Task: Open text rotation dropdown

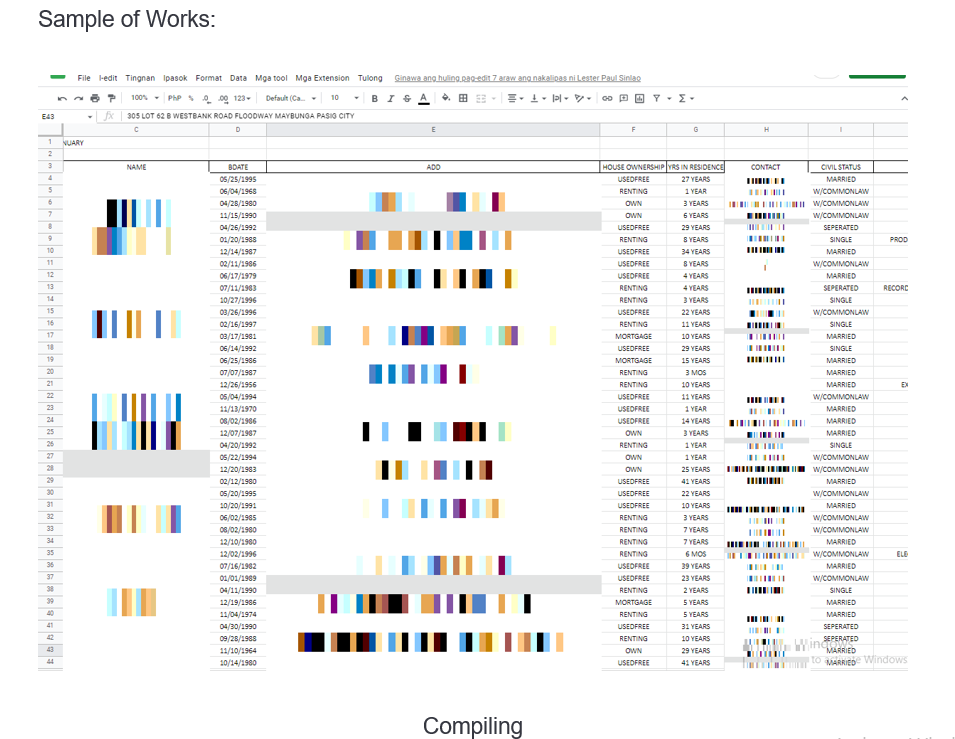Action: click(x=582, y=98)
